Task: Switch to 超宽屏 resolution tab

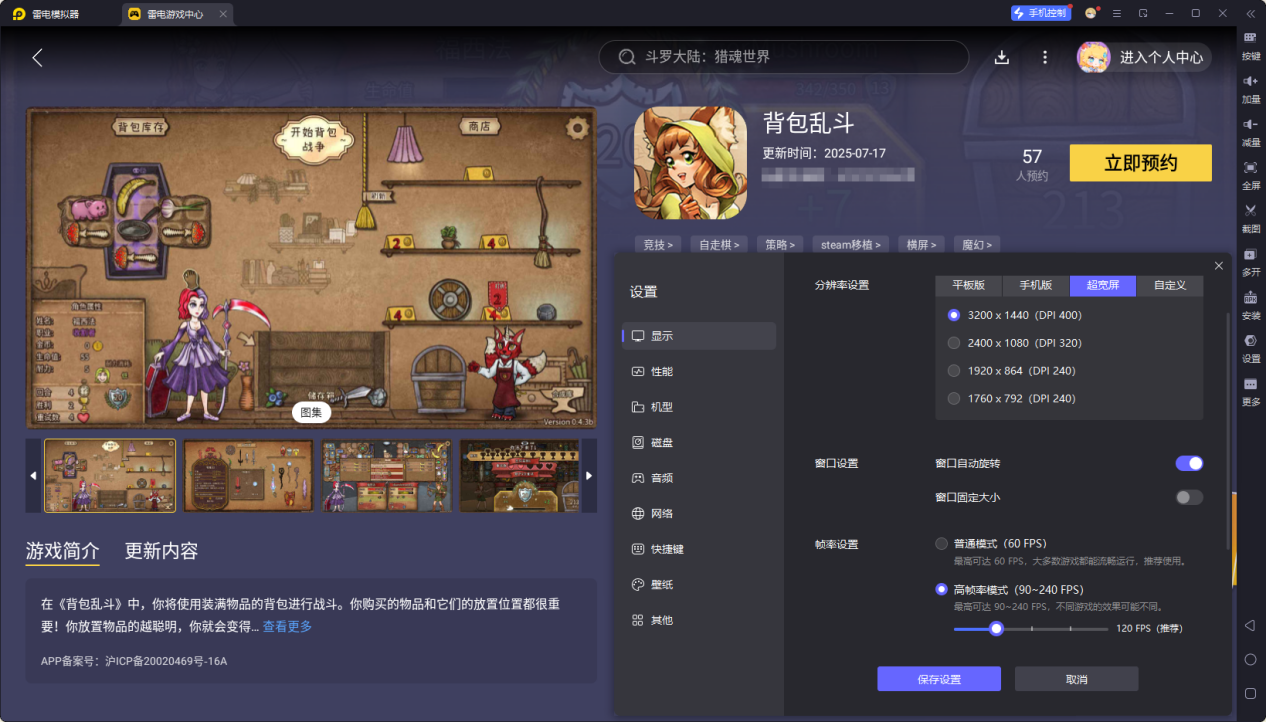Action: pos(1103,285)
